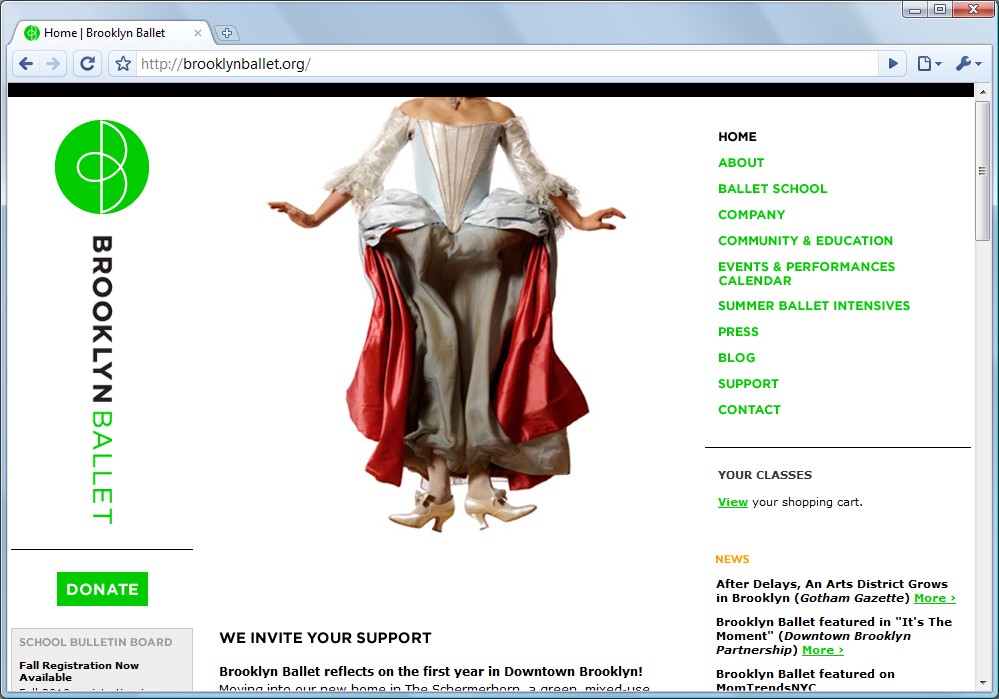The height and width of the screenshot is (699, 999).
Task: Visit the BLOG section
Action: point(737,358)
